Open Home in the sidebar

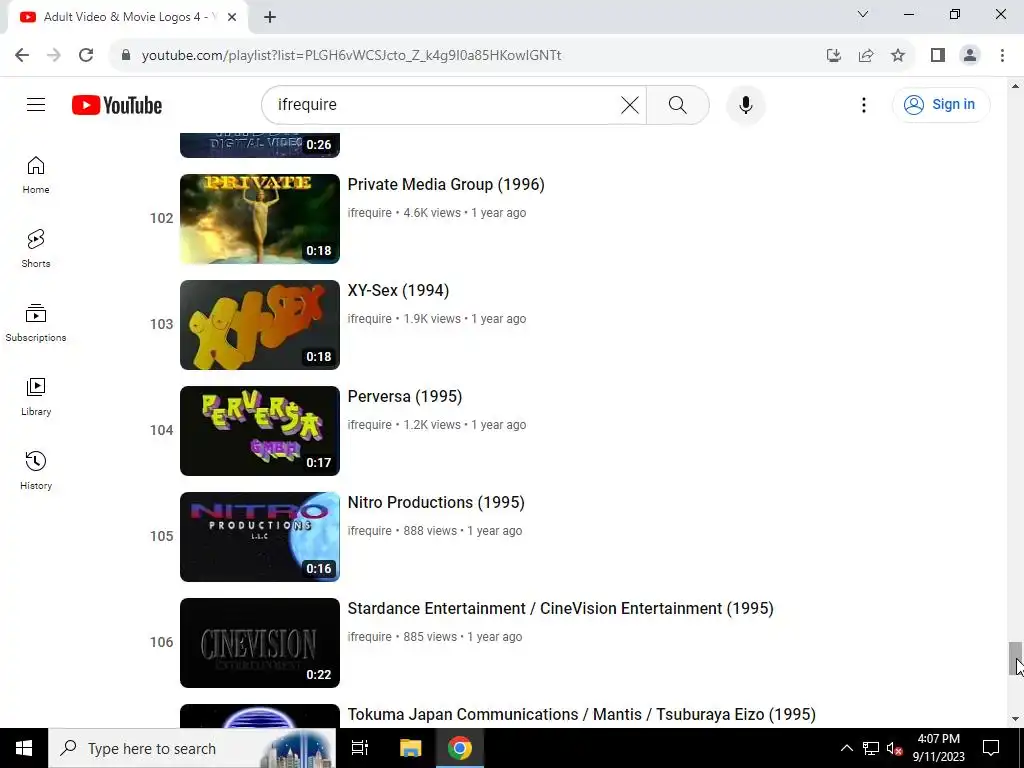(x=36, y=174)
